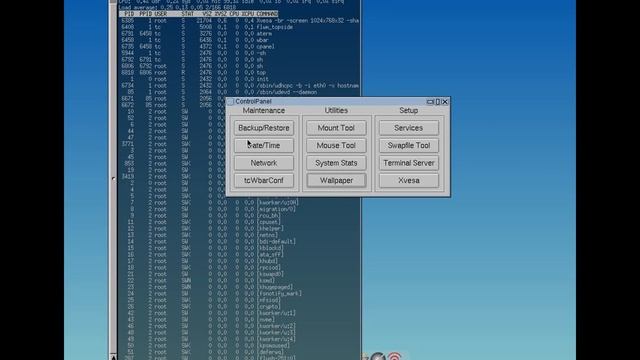
Task: Open the Xvesa setup
Action: click(409, 180)
